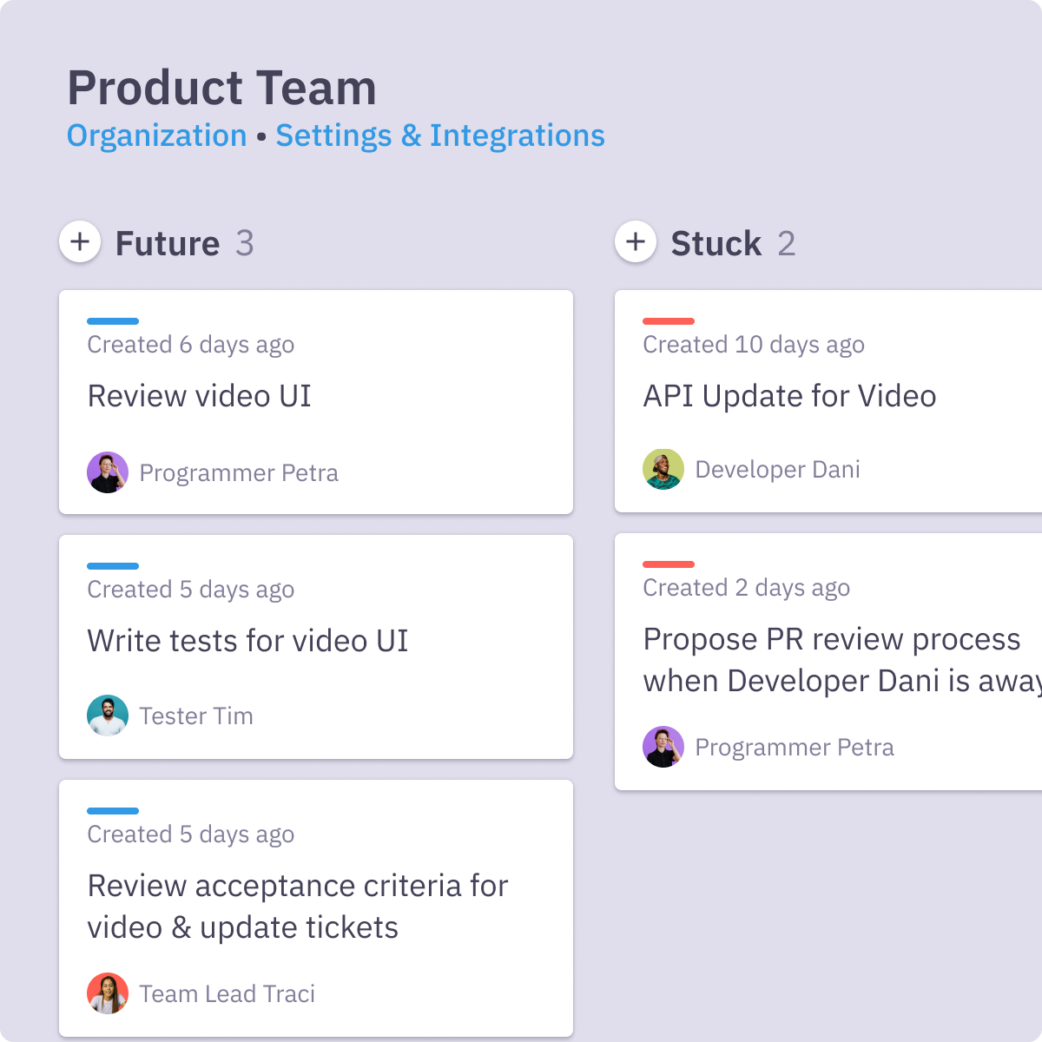Open the 'API Update for Video' card title
The height and width of the screenshot is (1042, 1042).
tap(789, 396)
